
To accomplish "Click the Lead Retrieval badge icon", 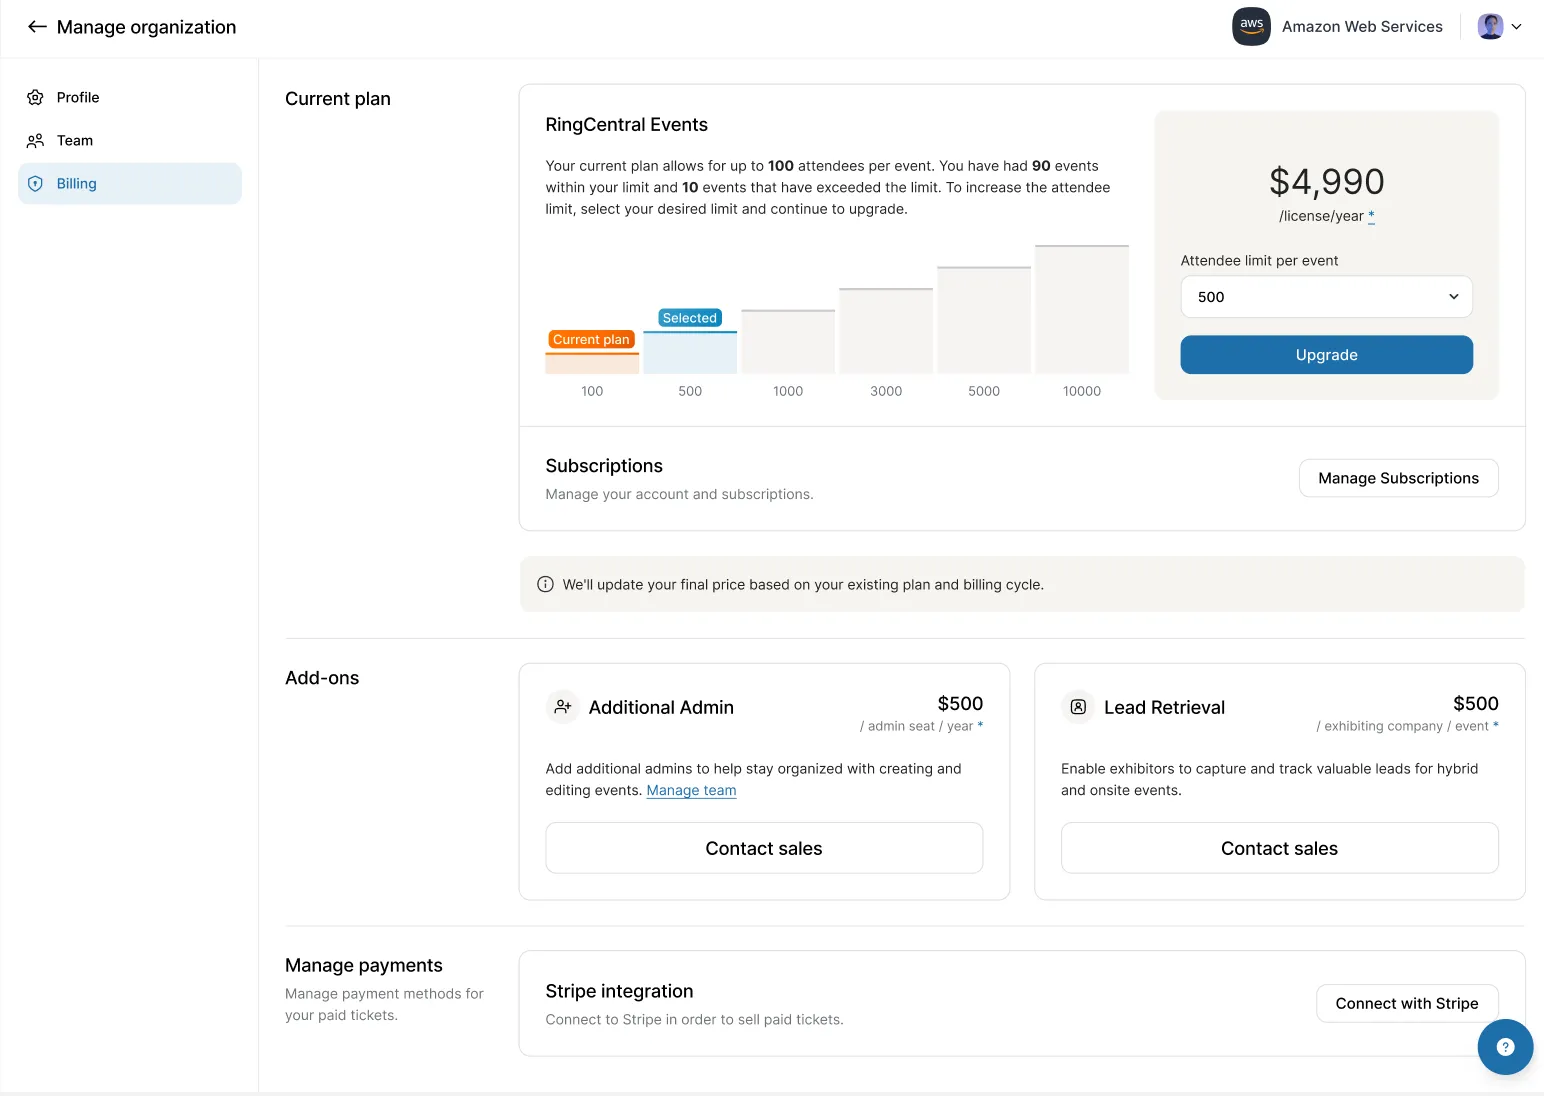I will click(1078, 707).
